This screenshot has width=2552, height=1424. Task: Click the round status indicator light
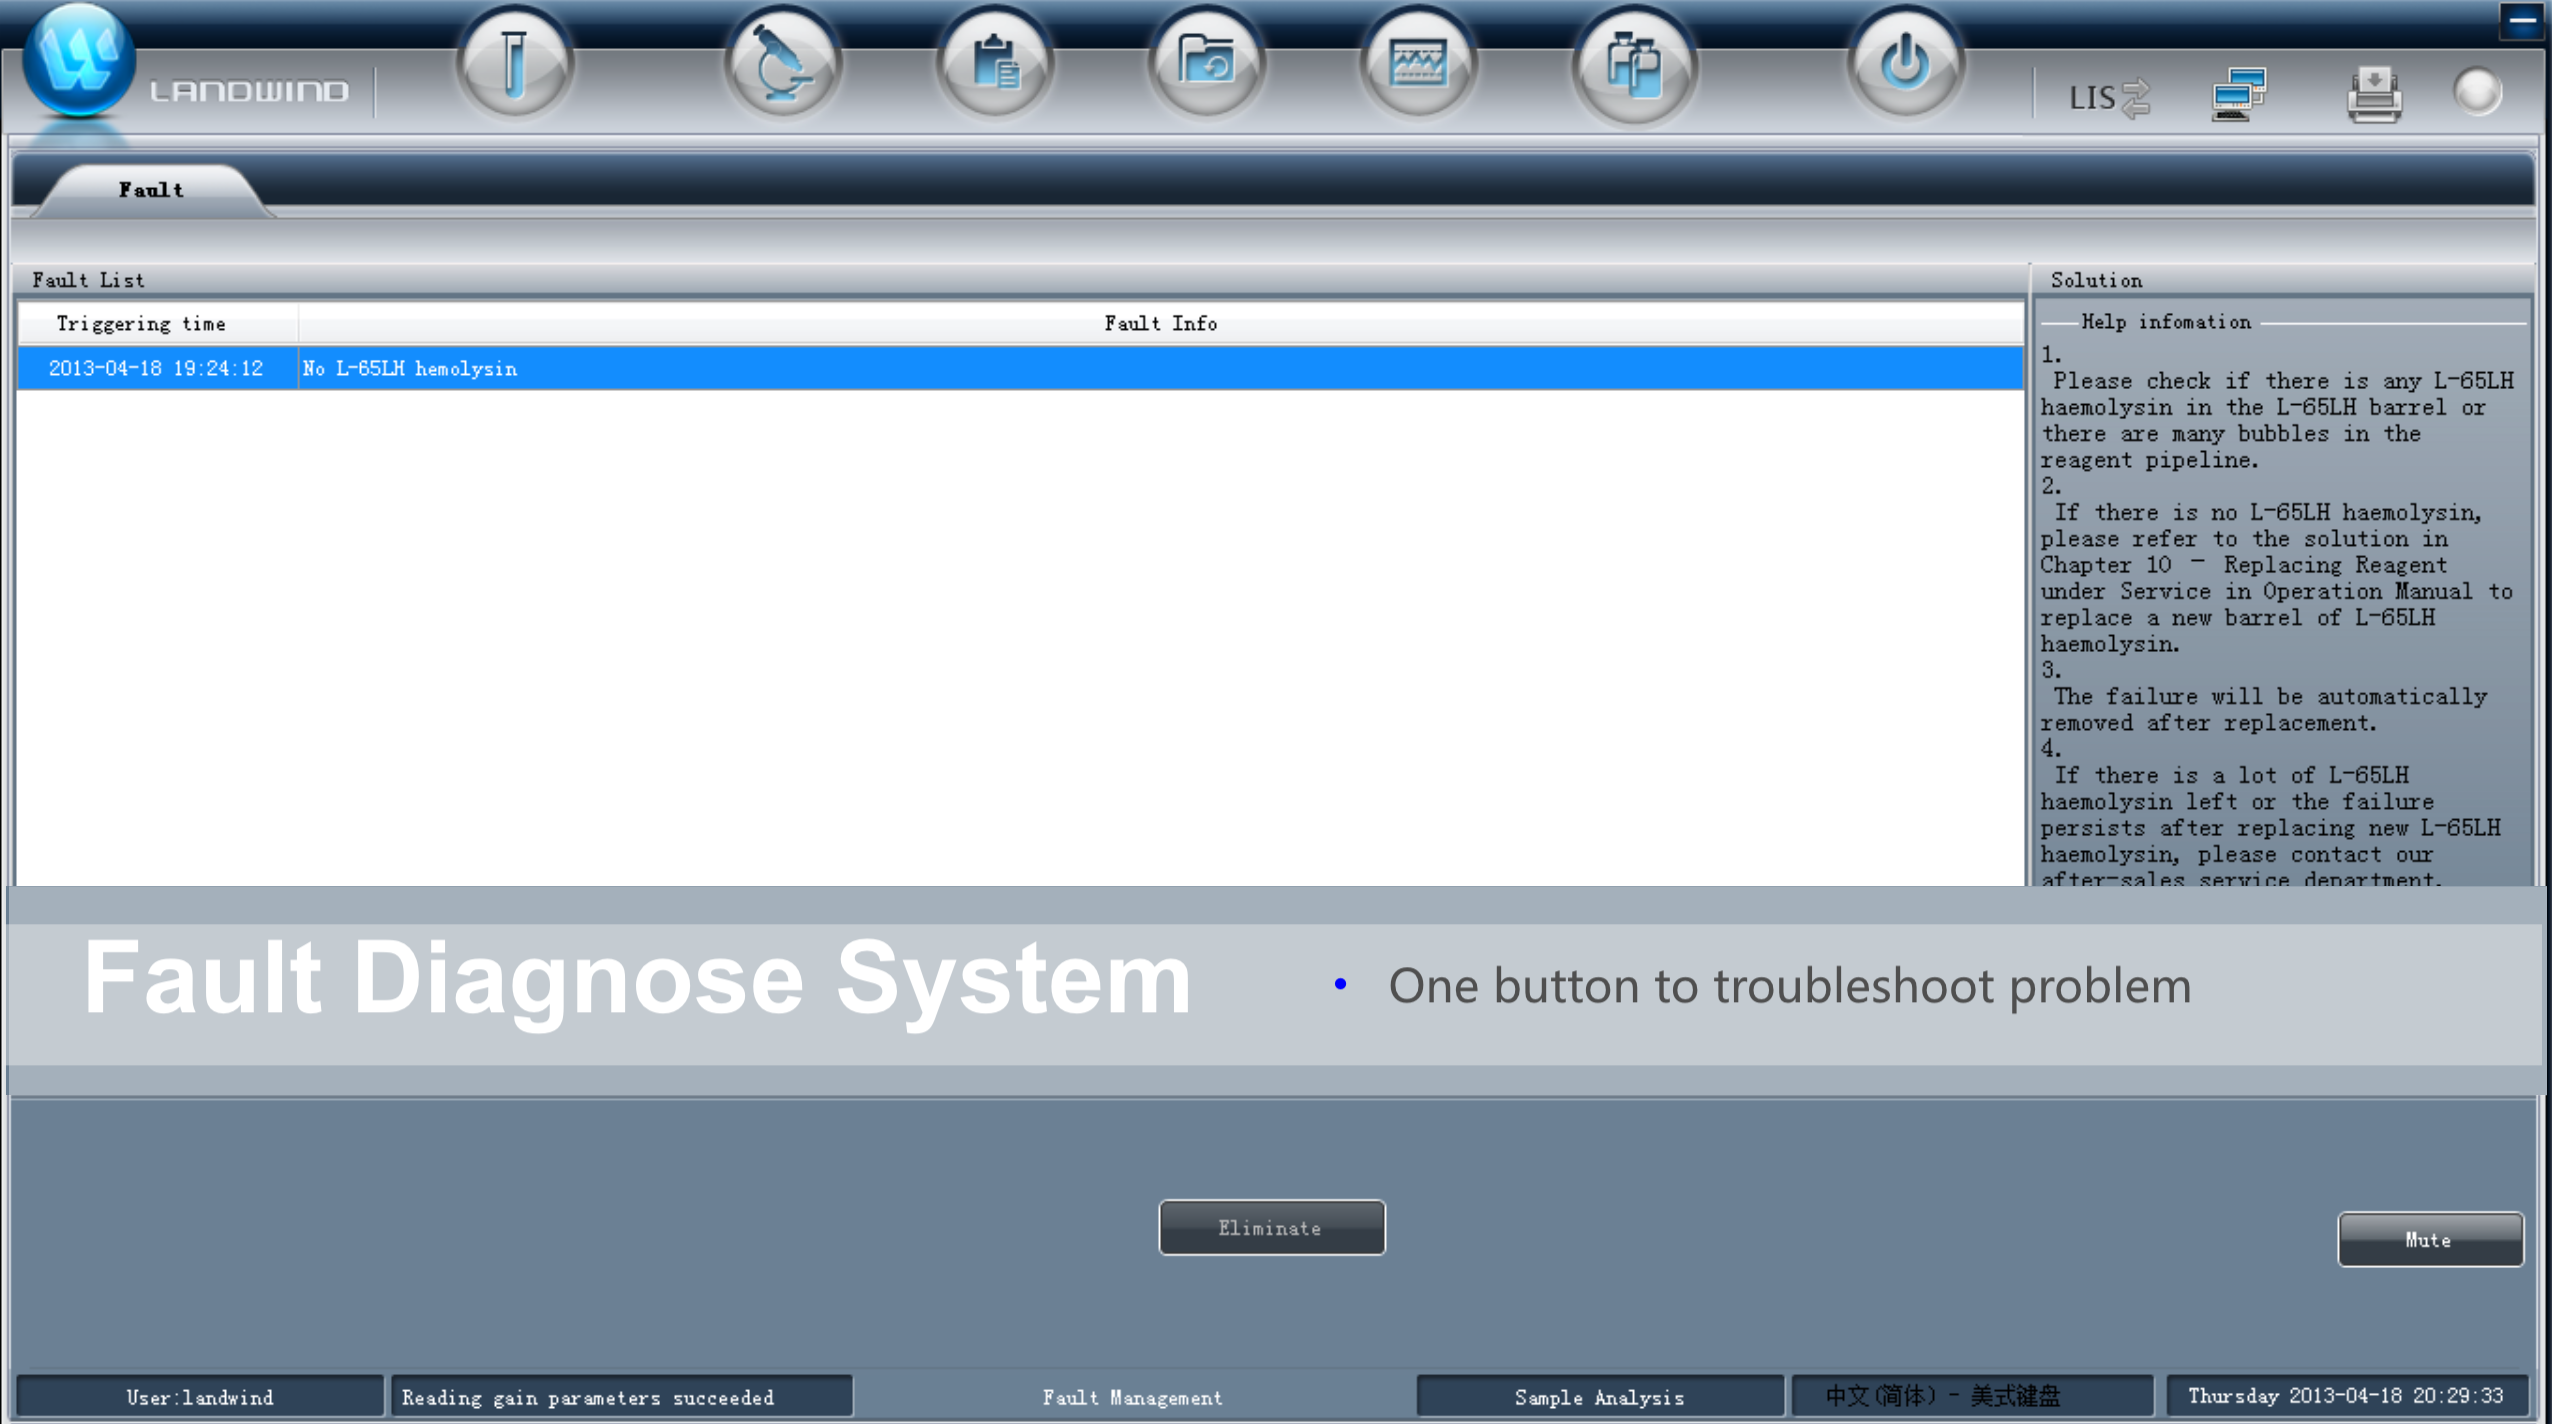(x=2477, y=93)
